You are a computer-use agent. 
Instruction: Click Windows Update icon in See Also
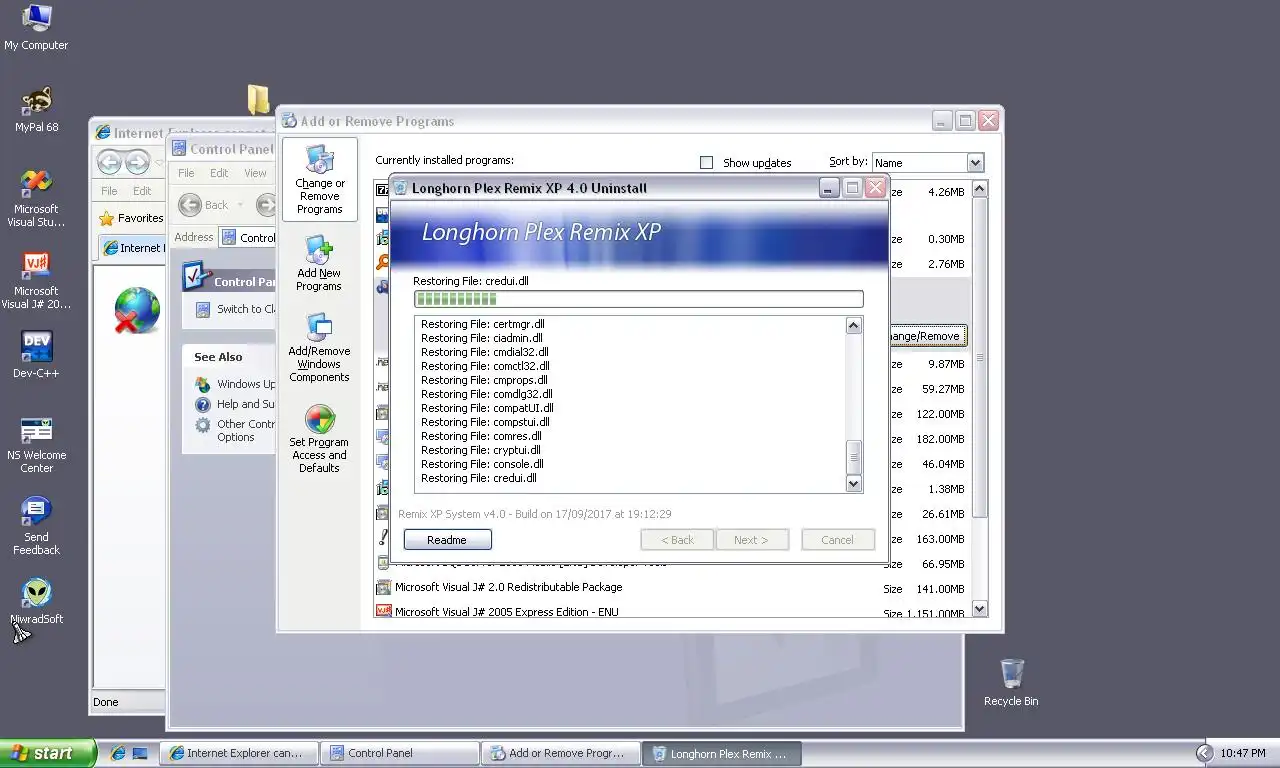(203, 384)
